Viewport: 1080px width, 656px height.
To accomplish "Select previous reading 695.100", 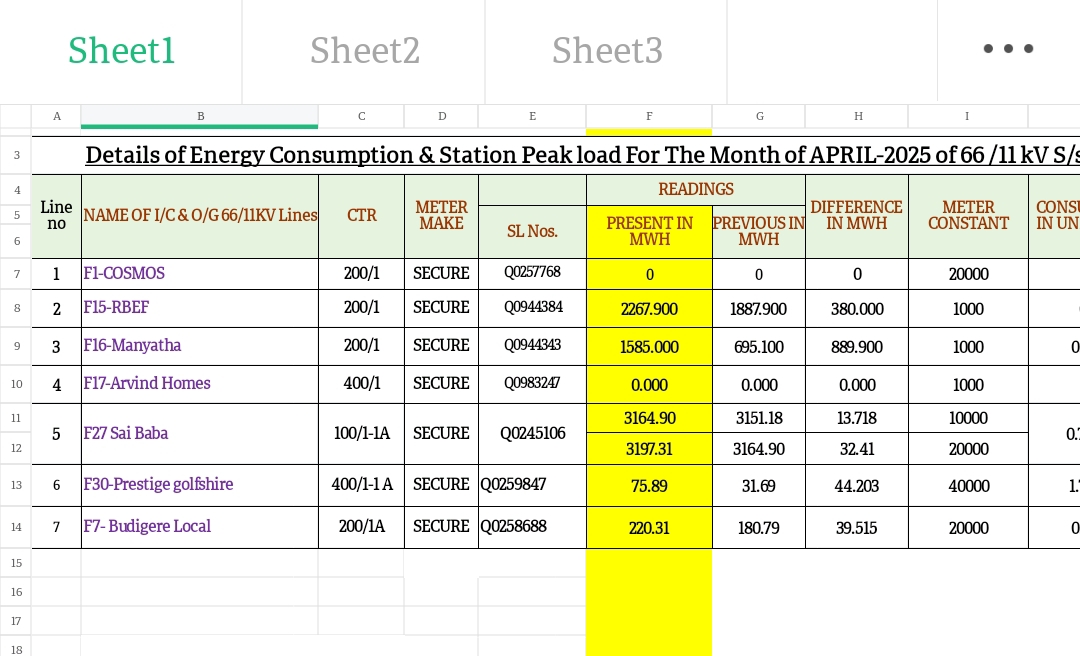I will click(x=759, y=347).
